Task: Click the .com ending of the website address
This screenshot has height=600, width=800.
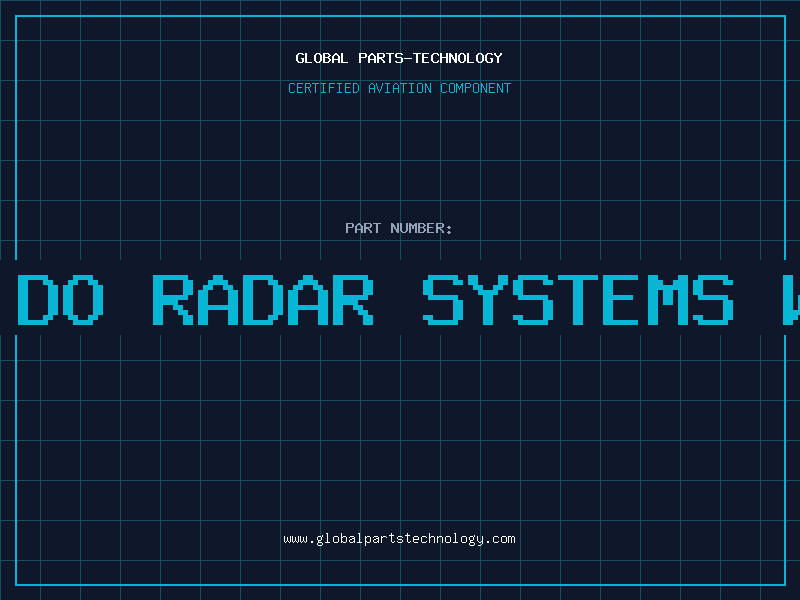Action: click(x=500, y=539)
